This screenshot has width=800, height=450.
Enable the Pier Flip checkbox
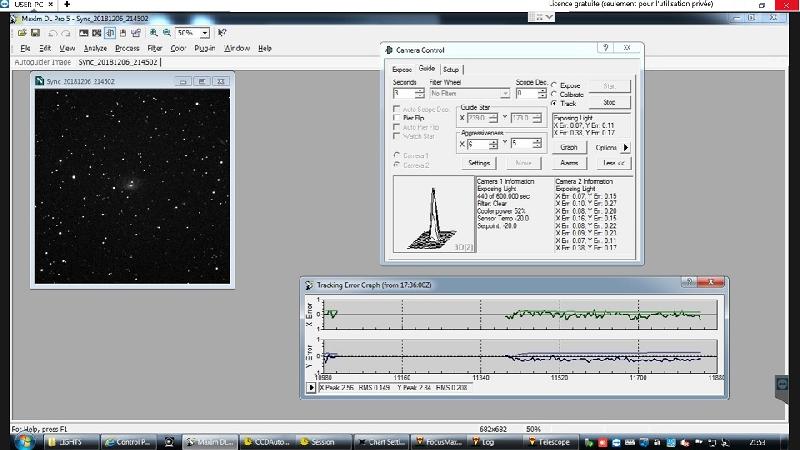(x=397, y=118)
